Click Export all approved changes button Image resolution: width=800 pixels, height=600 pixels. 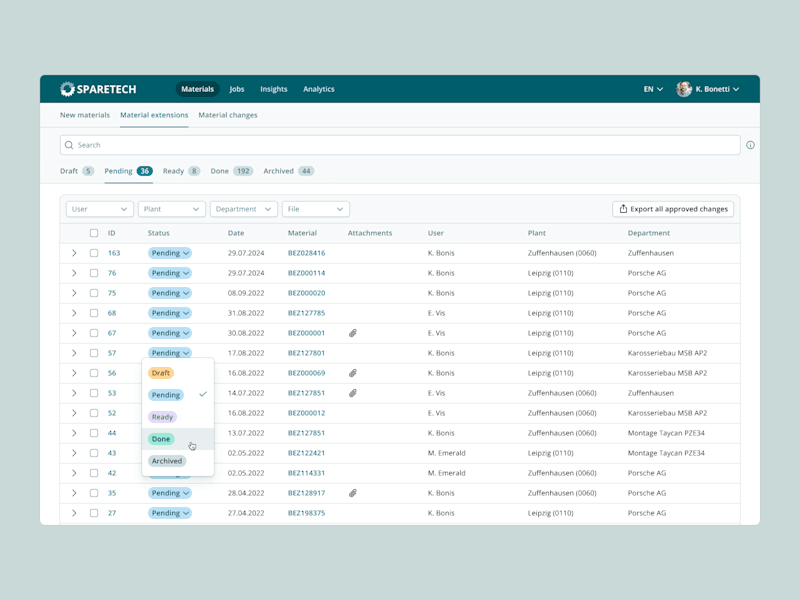coord(673,209)
